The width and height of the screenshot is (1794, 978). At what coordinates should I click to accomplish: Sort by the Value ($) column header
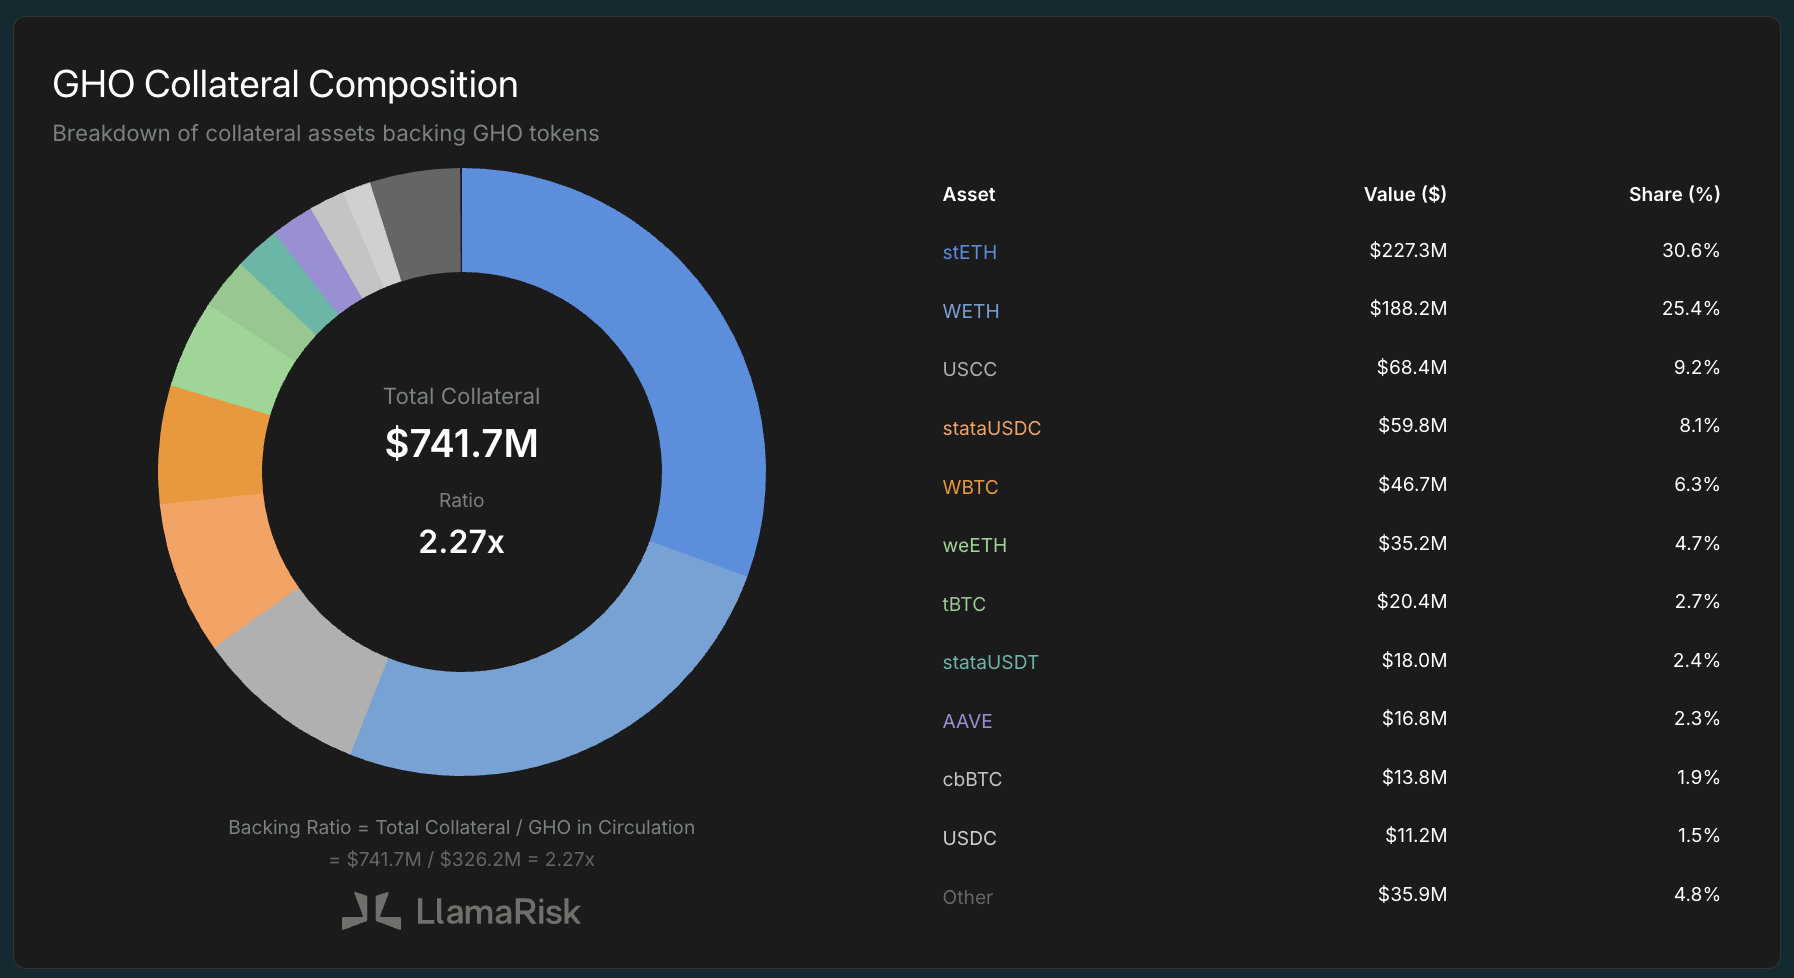tap(1405, 194)
